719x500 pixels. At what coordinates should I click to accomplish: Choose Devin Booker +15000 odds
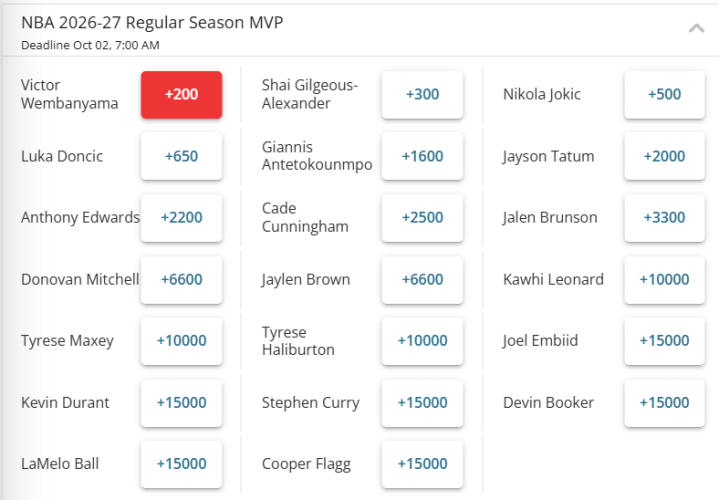pos(664,403)
